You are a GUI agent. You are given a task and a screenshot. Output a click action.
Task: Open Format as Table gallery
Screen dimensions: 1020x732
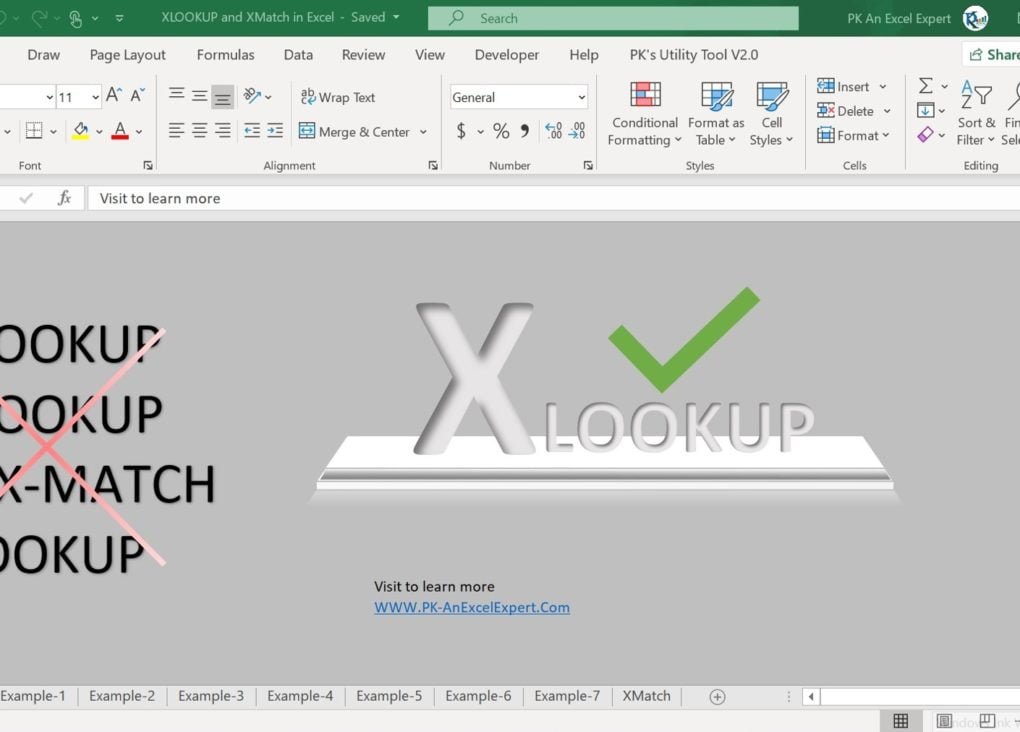(x=716, y=114)
